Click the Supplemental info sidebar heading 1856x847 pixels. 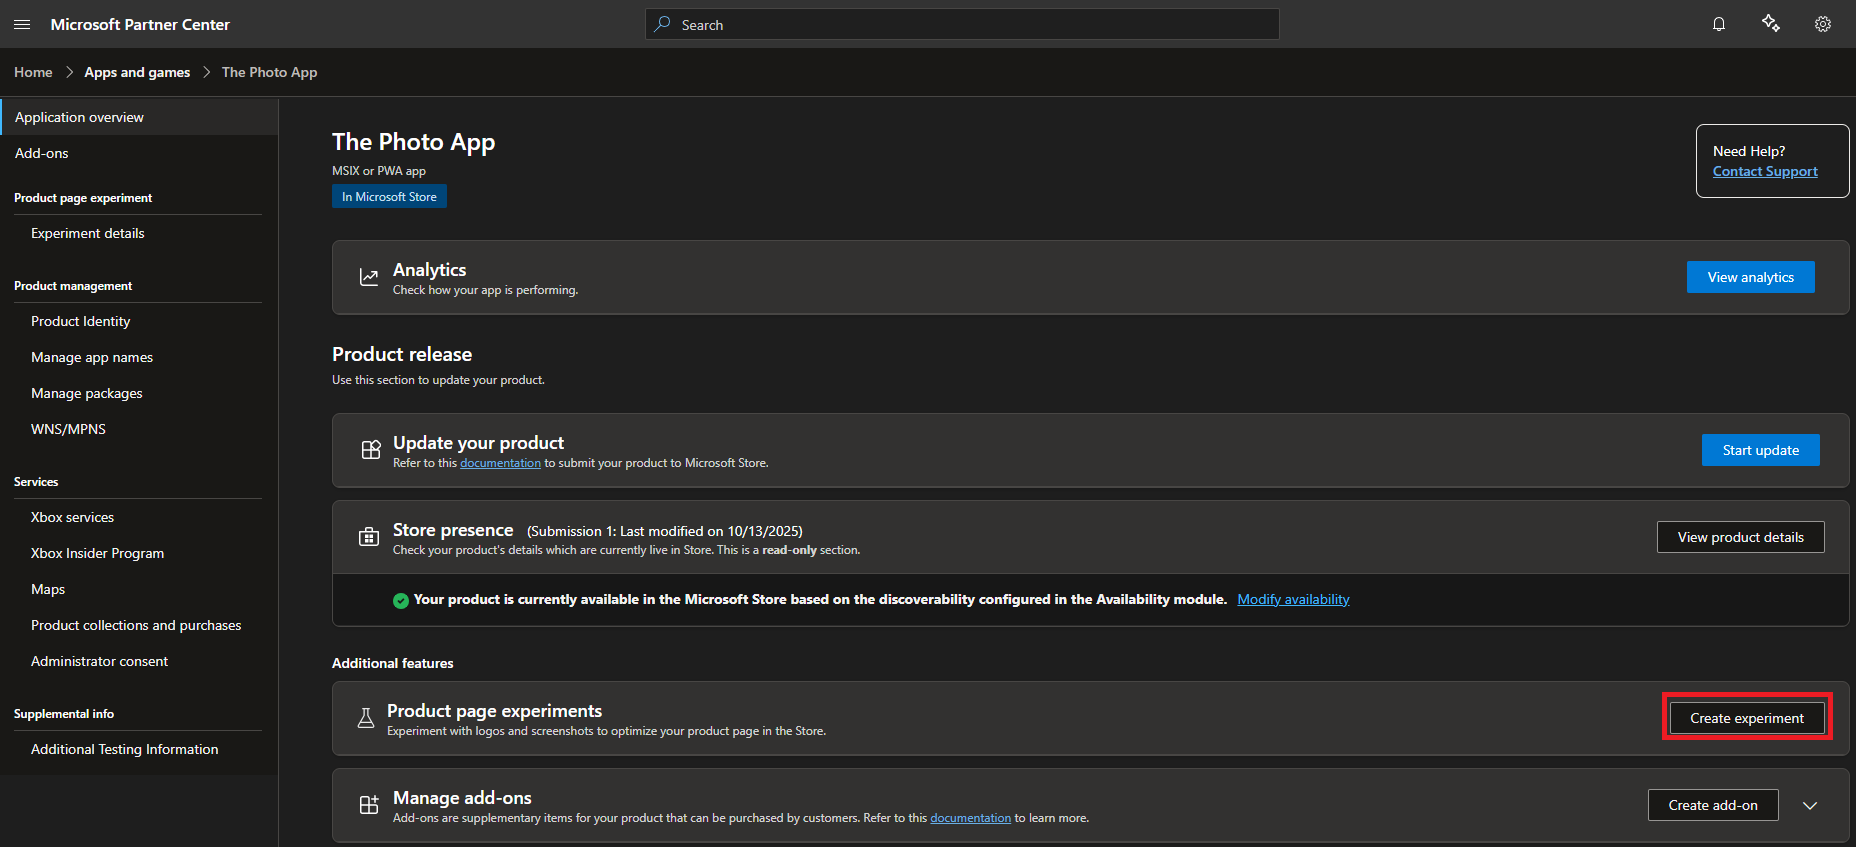pyautogui.click(x=64, y=714)
